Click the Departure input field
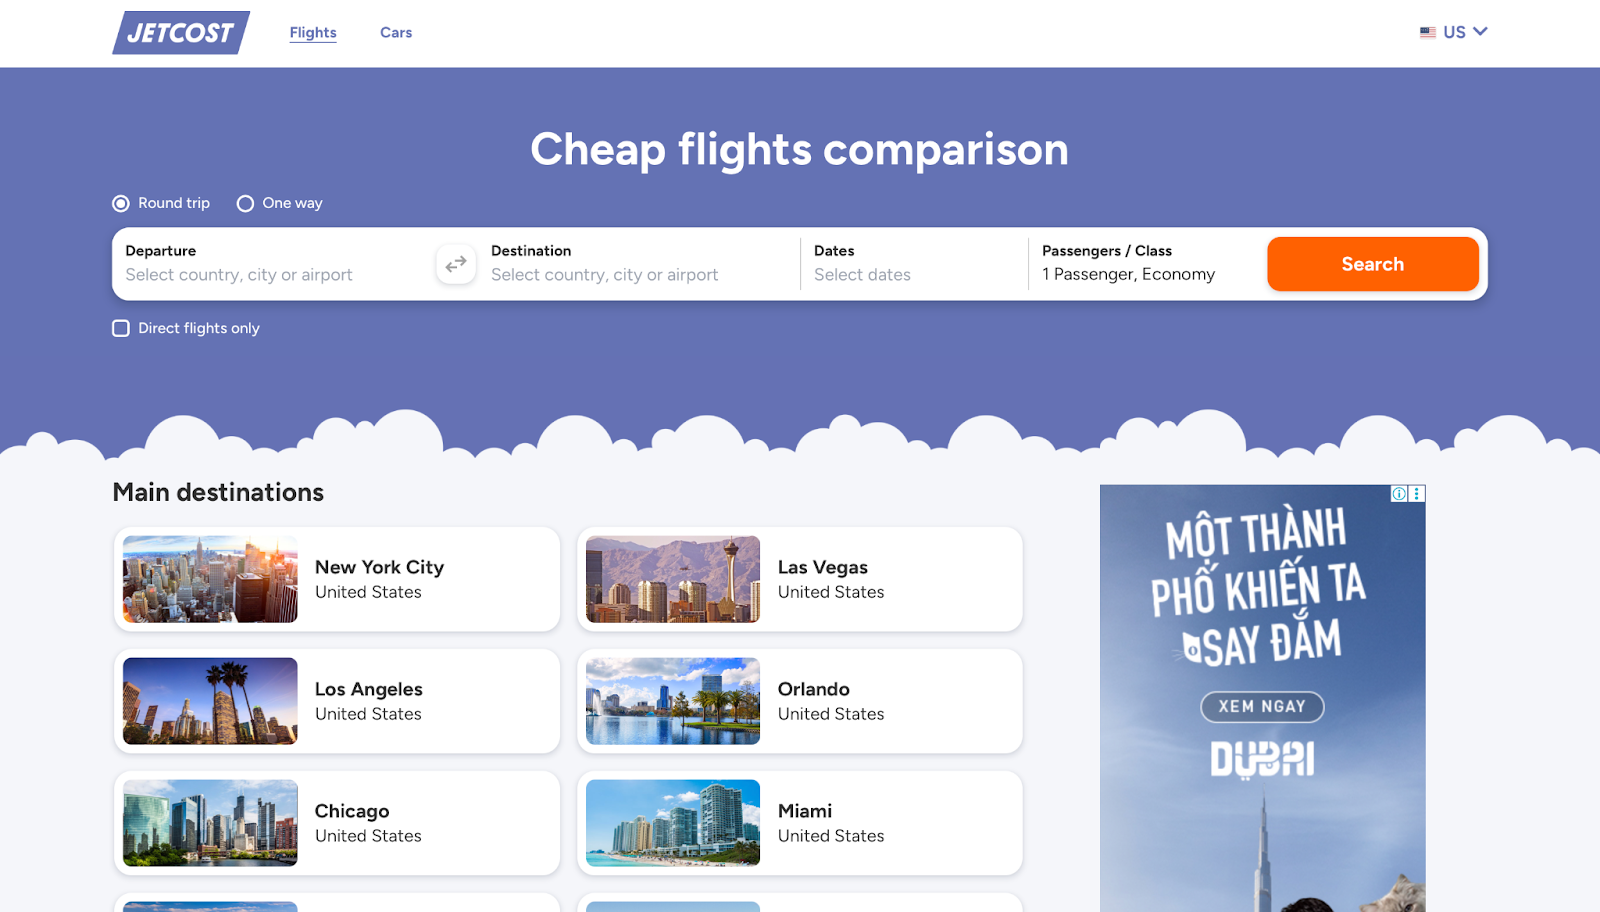 click(272, 264)
